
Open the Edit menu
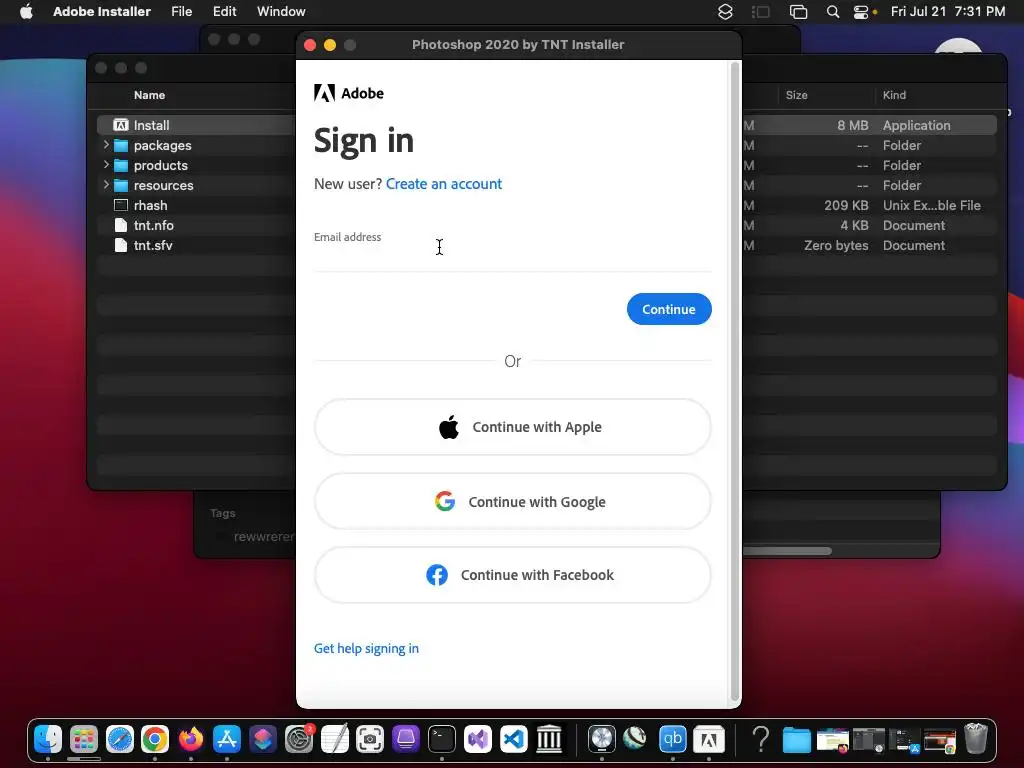point(225,11)
